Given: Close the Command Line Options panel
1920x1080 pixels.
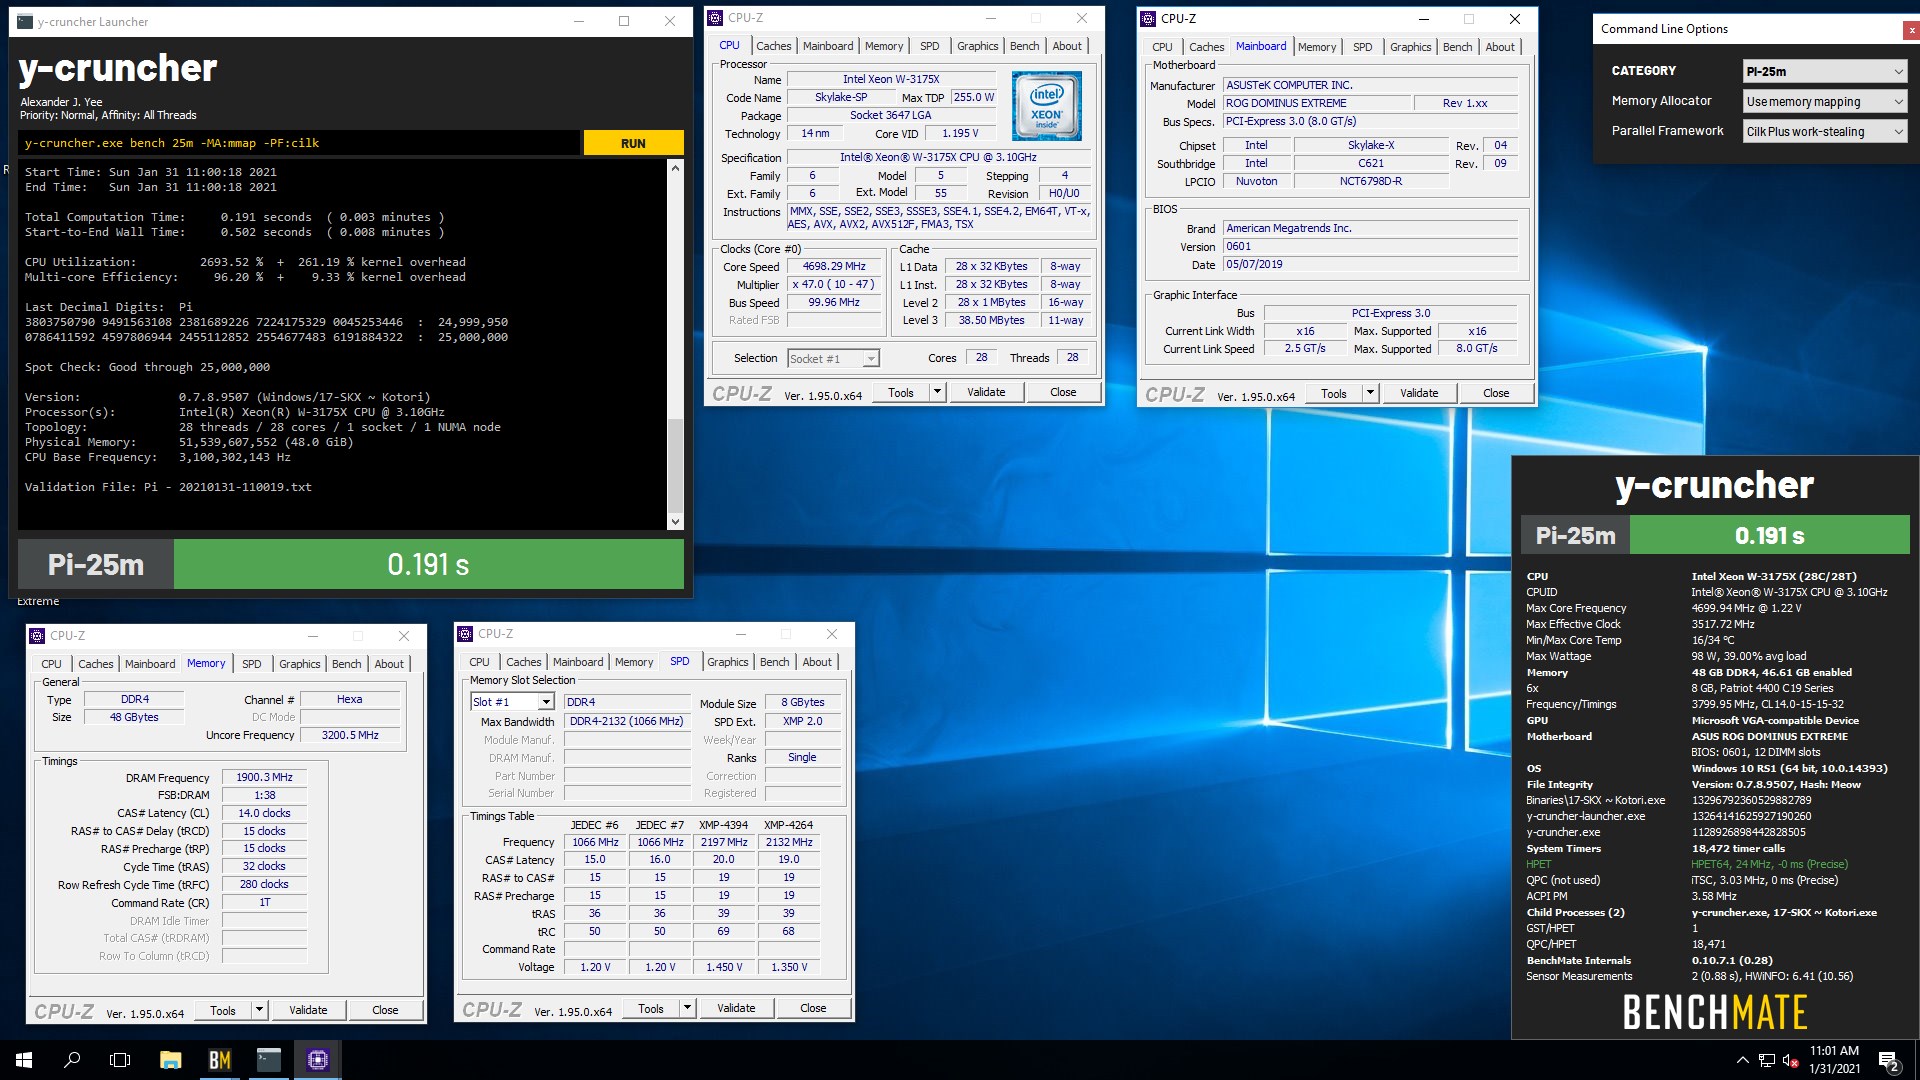Looking at the screenshot, I should (1911, 31).
